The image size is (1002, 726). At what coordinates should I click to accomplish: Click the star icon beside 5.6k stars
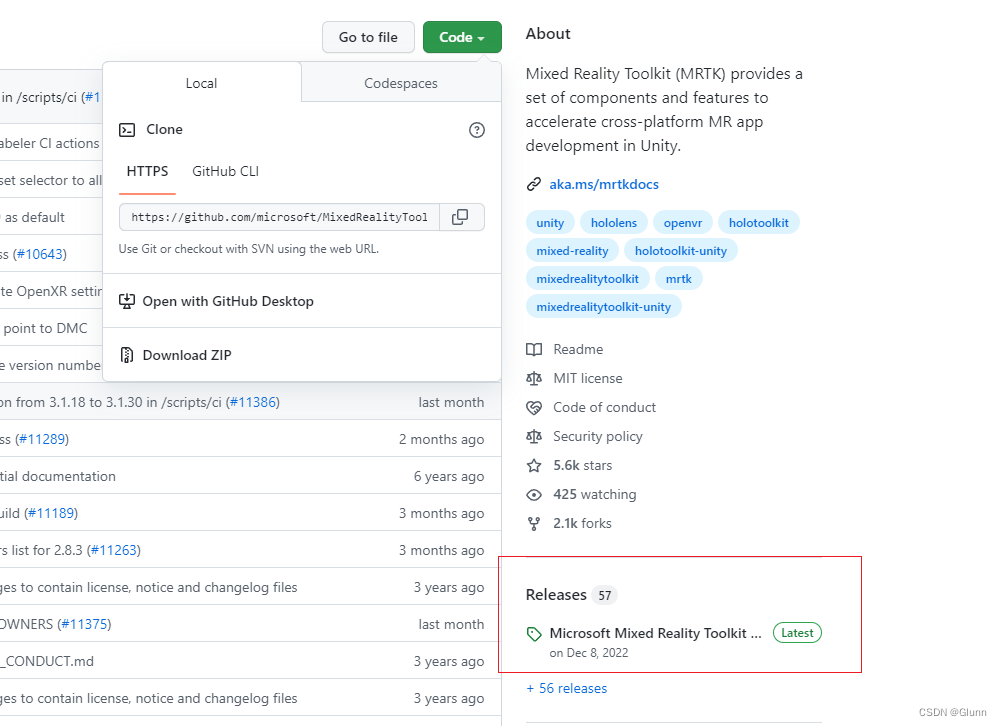pos(534,465)
